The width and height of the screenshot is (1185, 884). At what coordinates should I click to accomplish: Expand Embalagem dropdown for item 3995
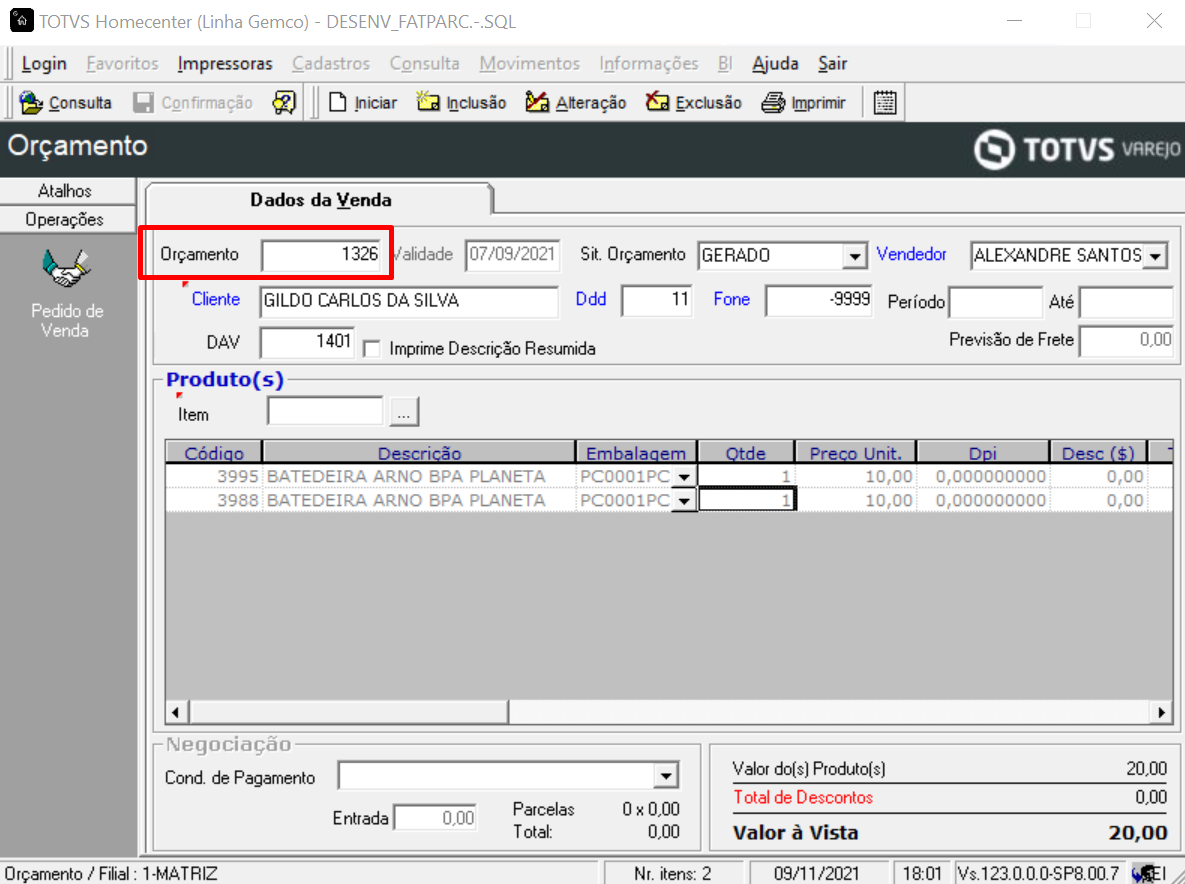pyautogui.click(x=684, y=477)
